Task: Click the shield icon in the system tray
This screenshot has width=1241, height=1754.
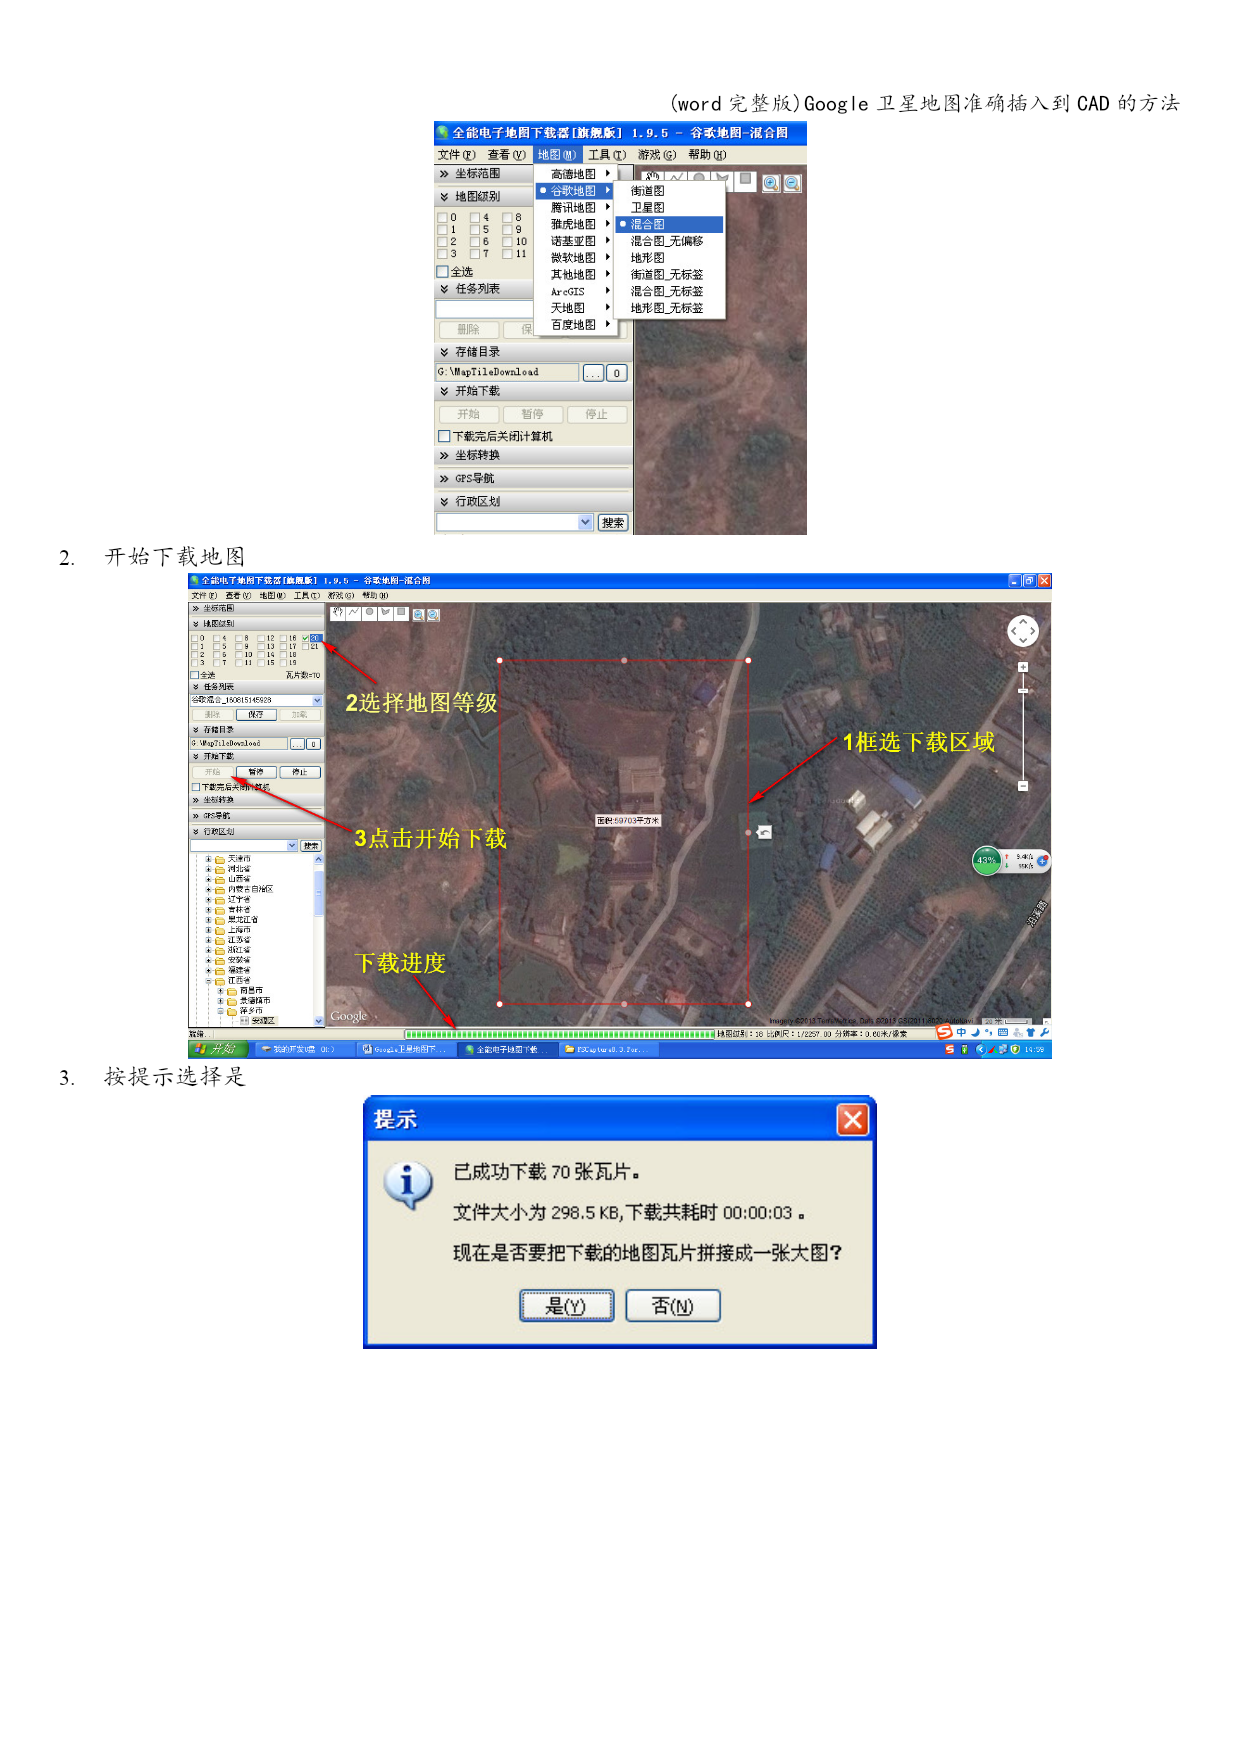Action: (x=1015, y=1049)
